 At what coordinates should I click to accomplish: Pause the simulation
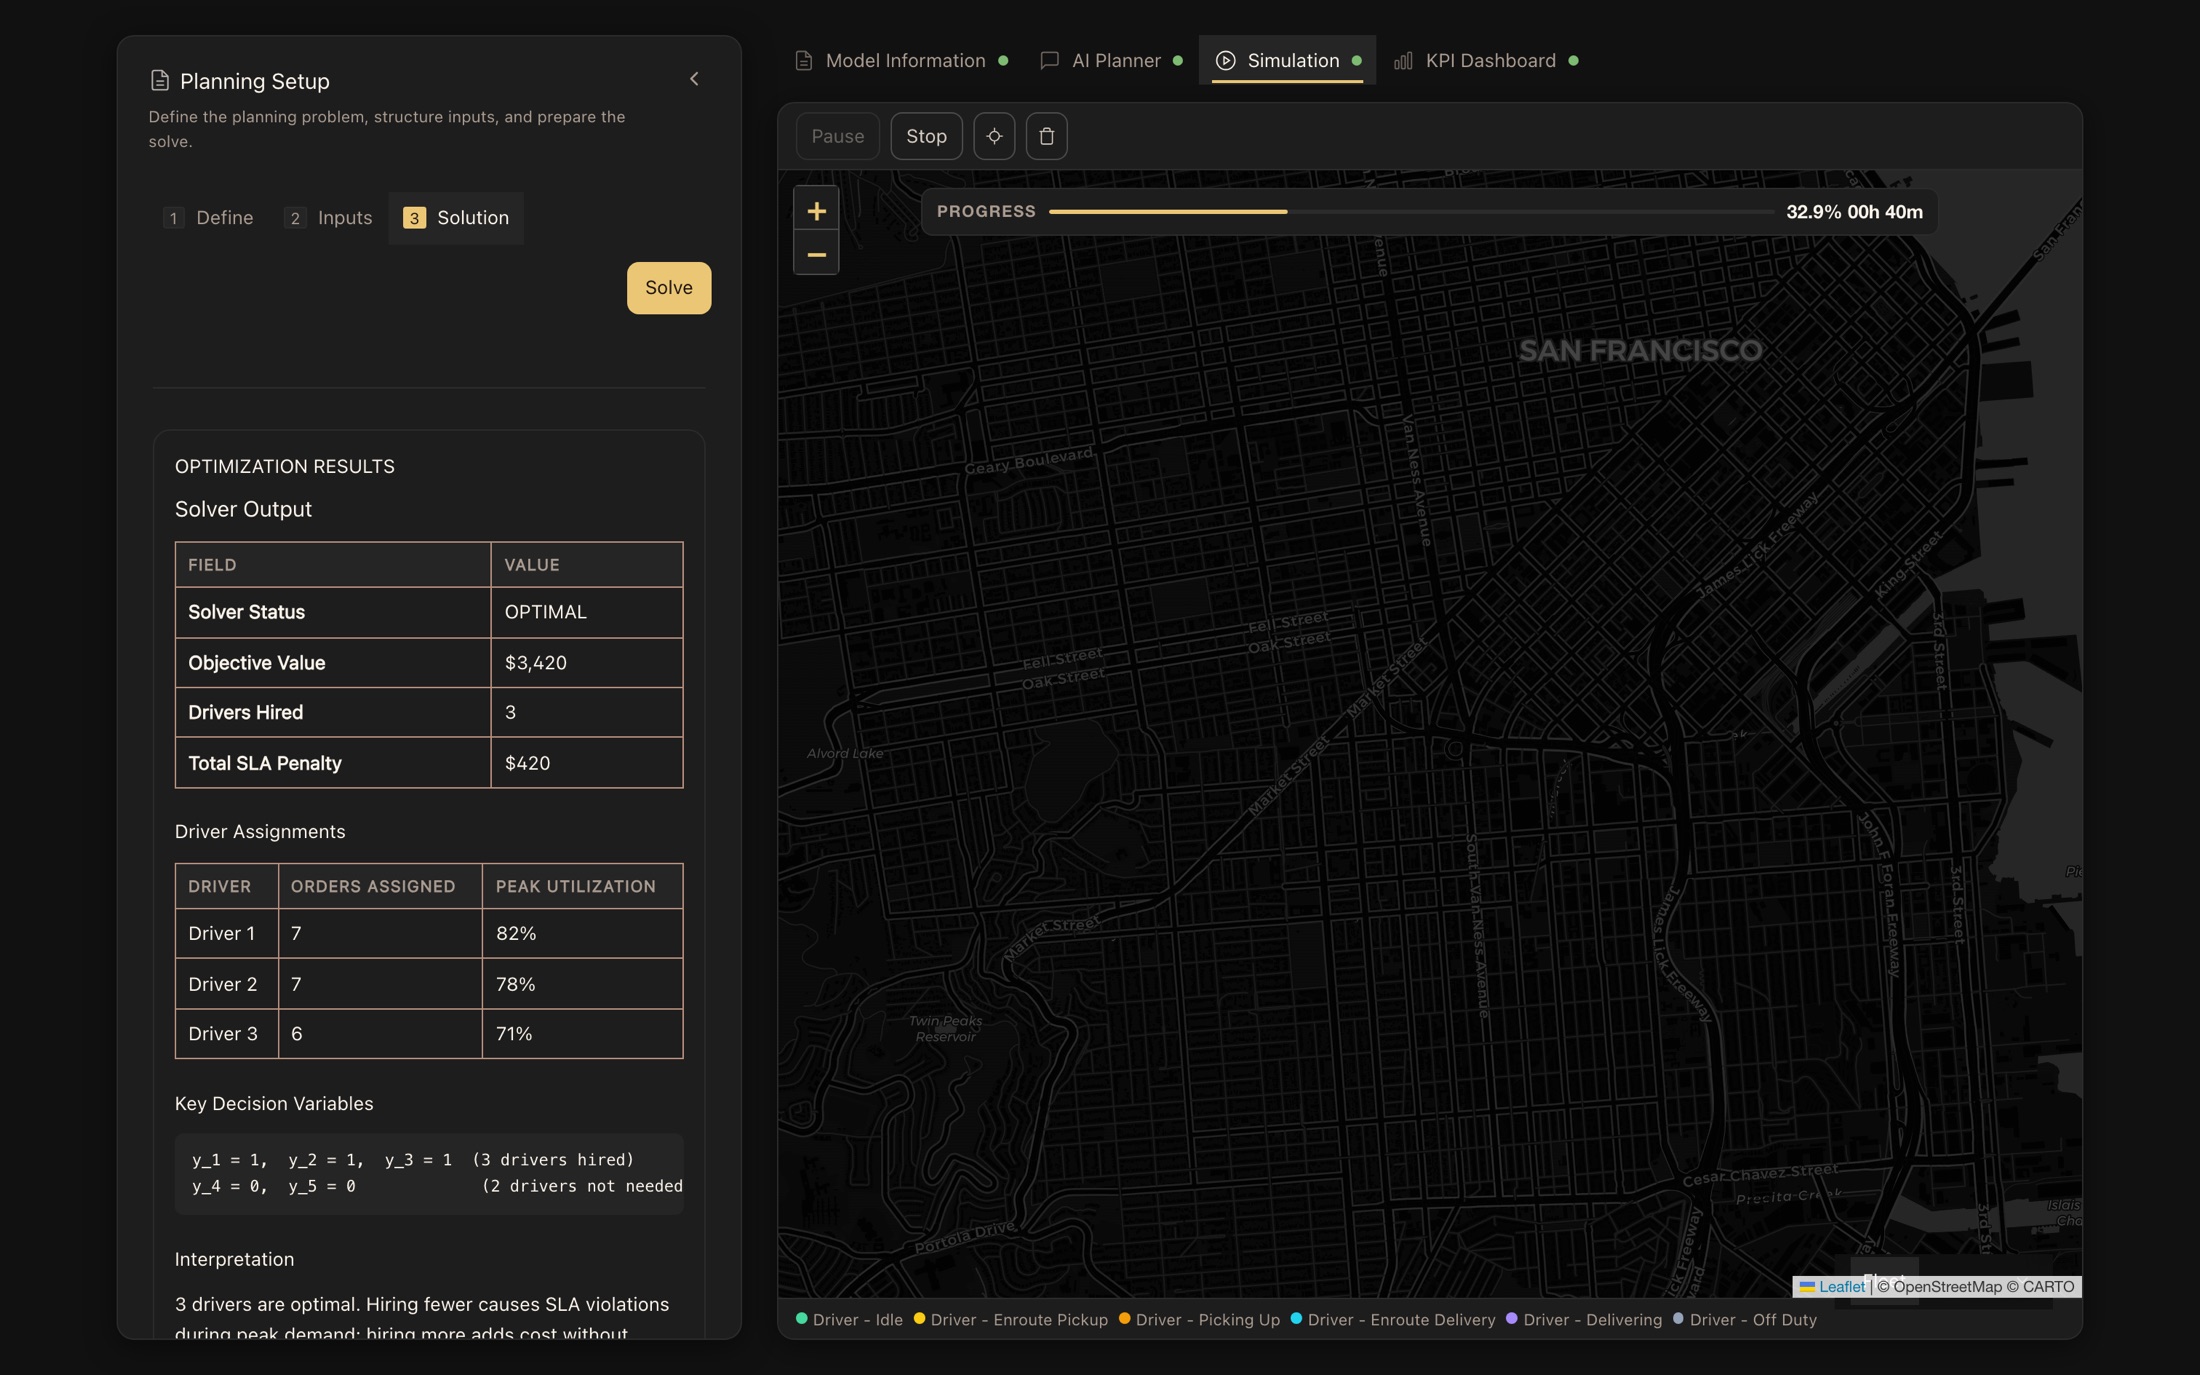[x=838, y=136]
